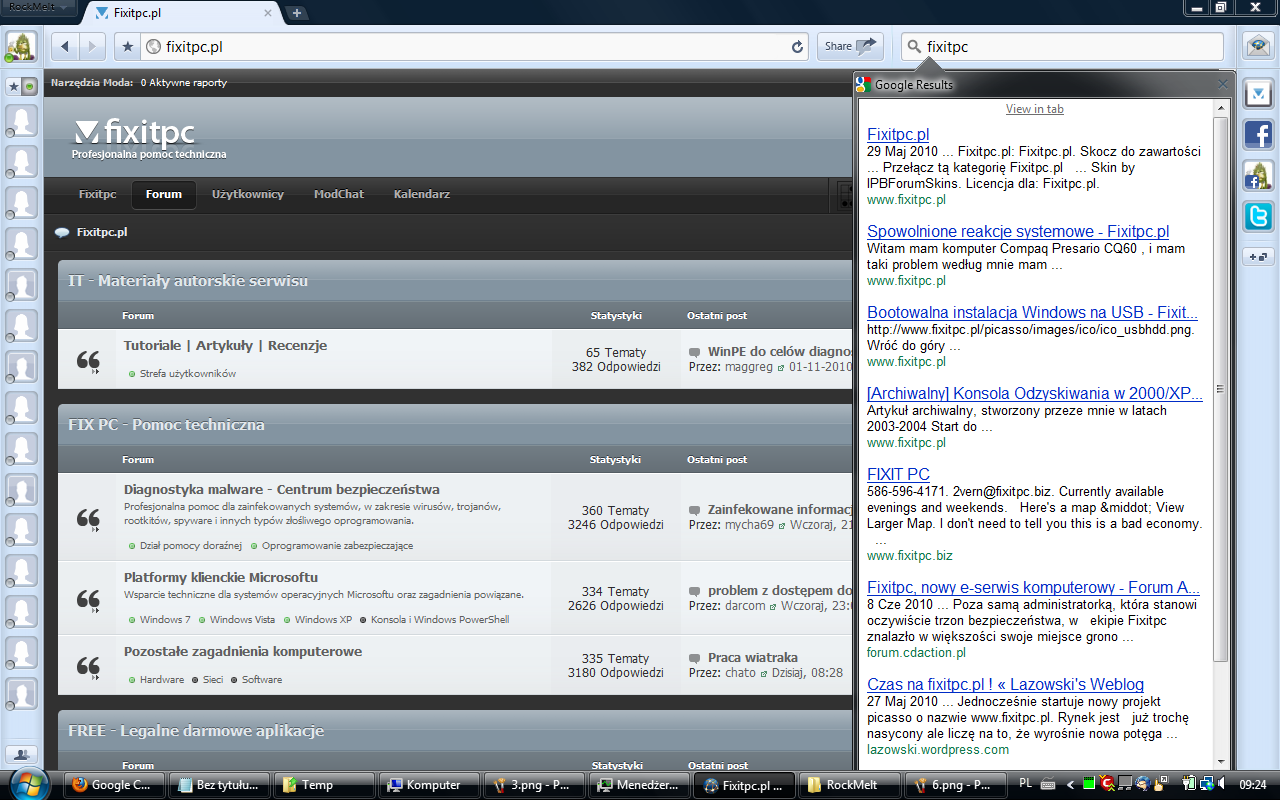The height and width of the screenshot is (800, 1280).
Task: Click the Windows Start button
Action: [x=27, y=784]
